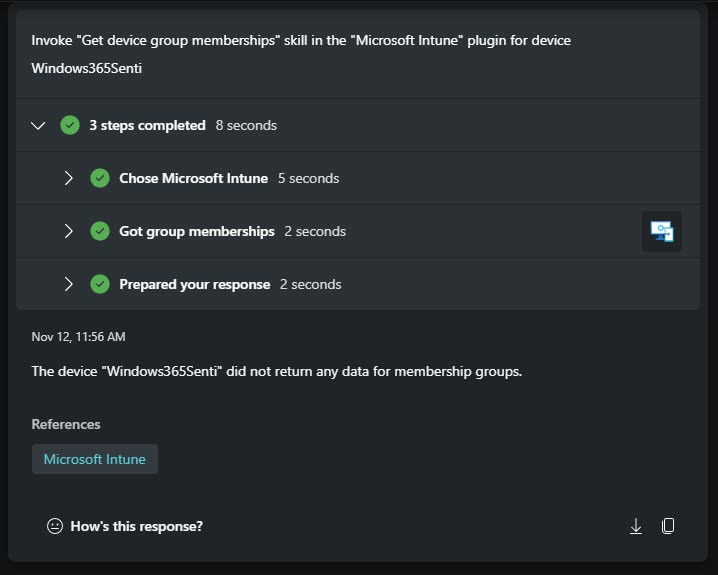Select the Chose Microsoft Intune step label
718x575 pixels.
point(194,178)
